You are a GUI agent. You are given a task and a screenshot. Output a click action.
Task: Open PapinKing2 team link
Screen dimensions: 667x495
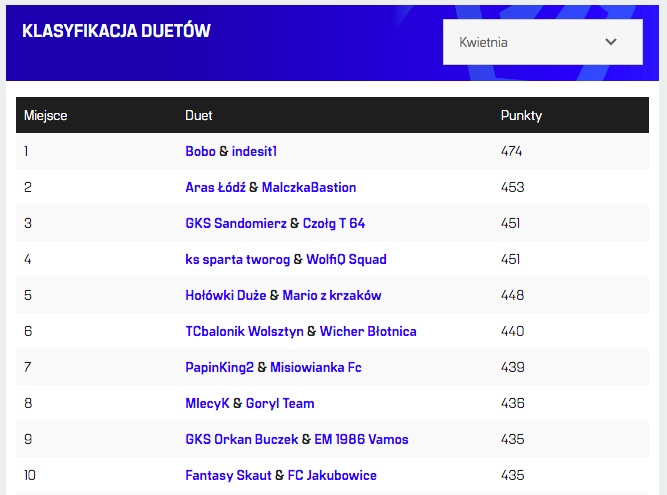pyautogui.click(x=219, y=367)
